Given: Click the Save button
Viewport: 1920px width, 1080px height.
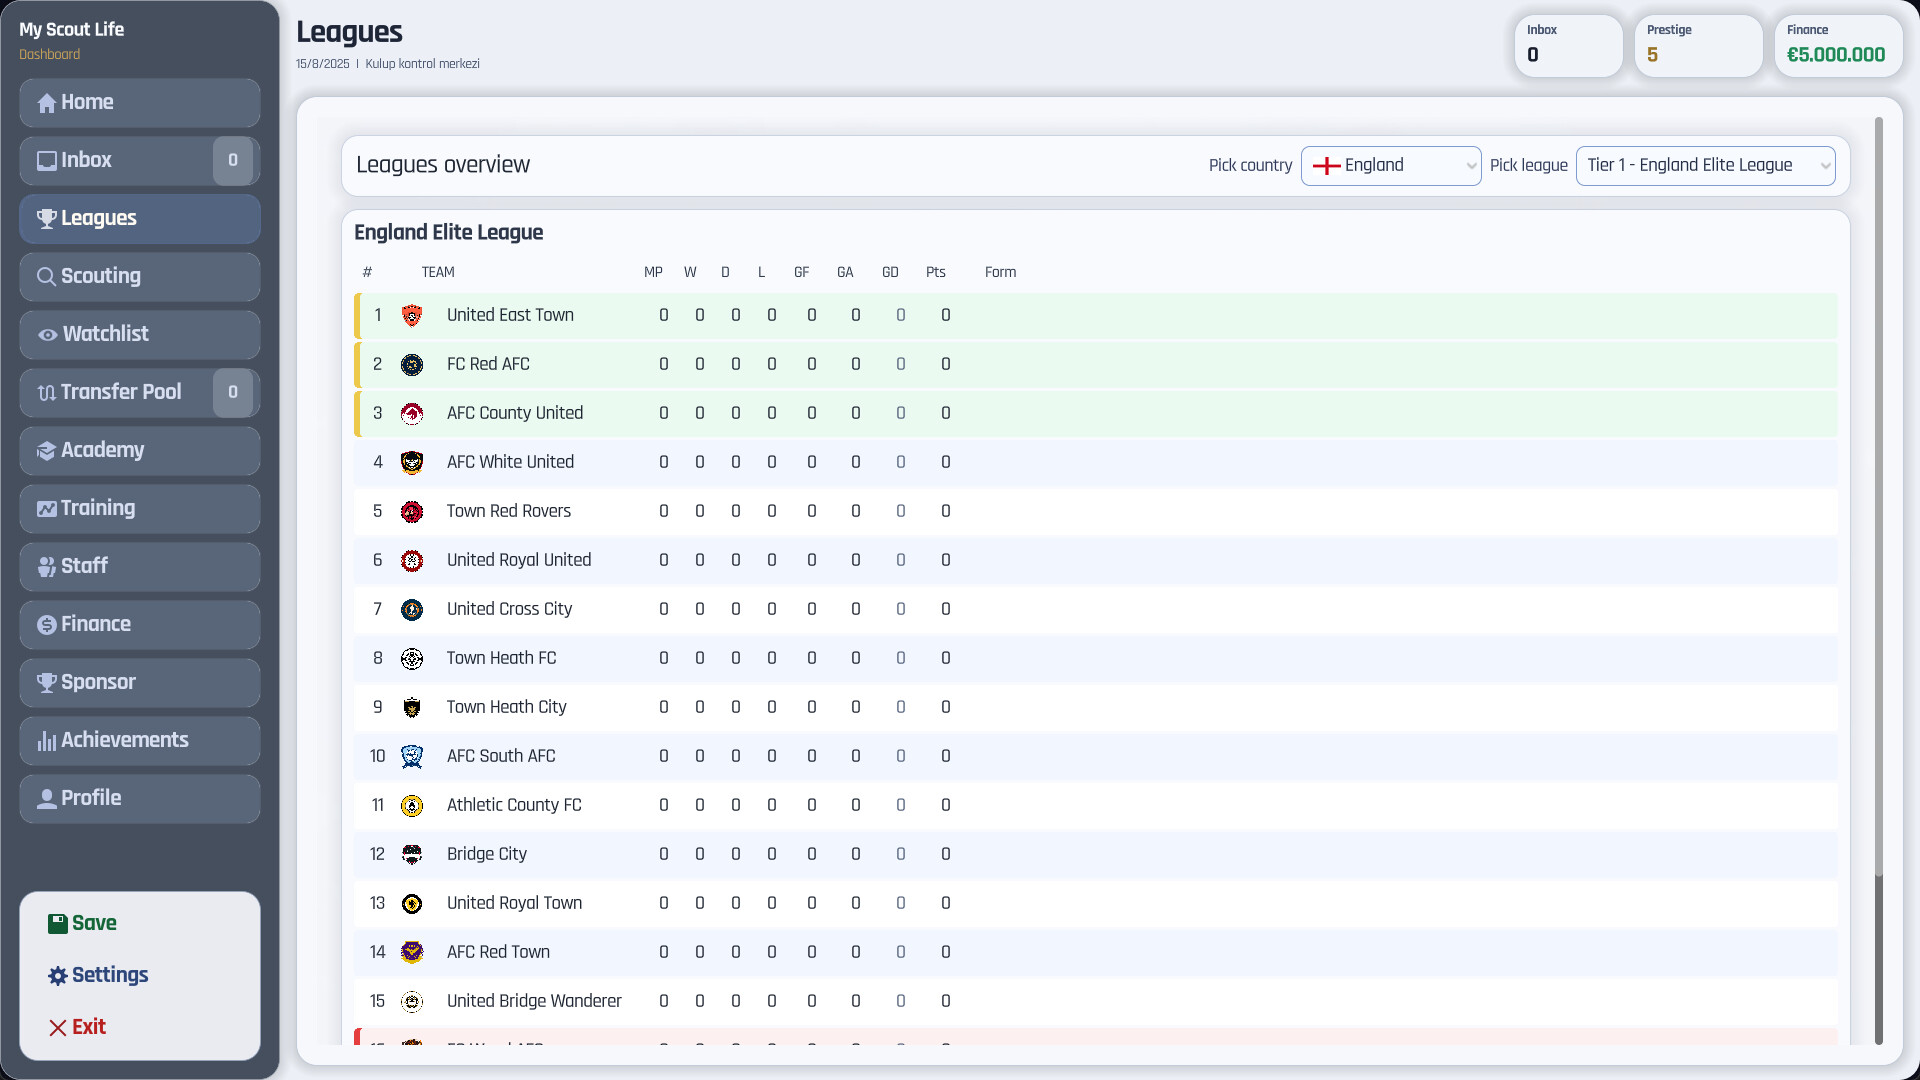Looking at the screenshot, I should tap(83, 923).
